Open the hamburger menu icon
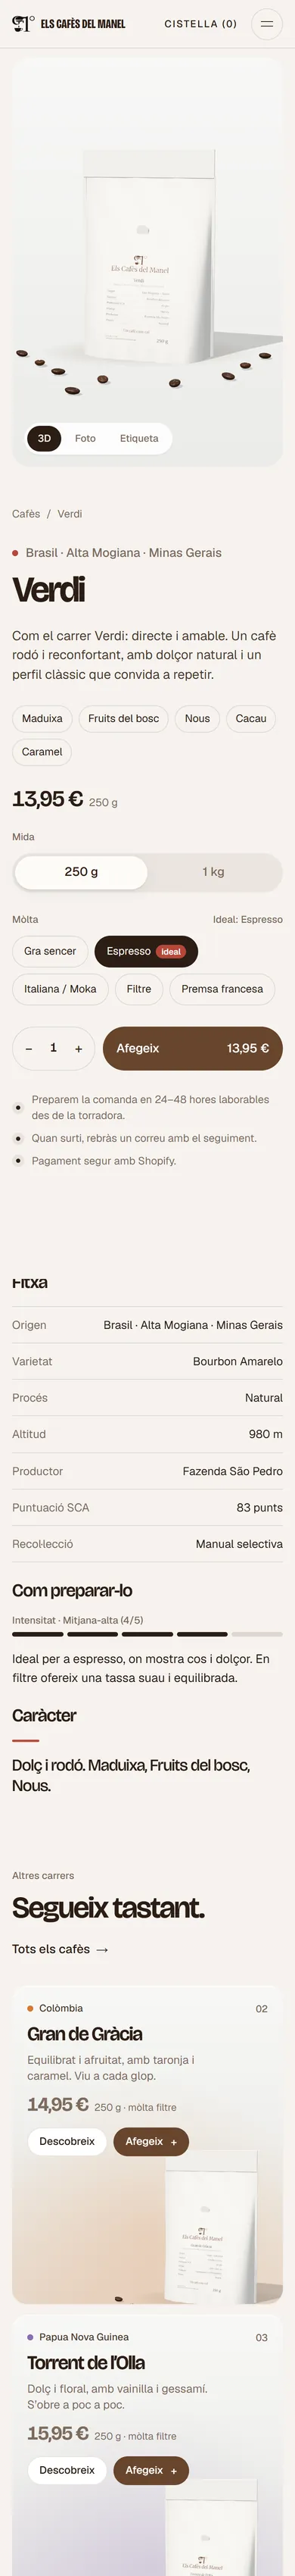 pyautogui.click(x=267, y=24)
